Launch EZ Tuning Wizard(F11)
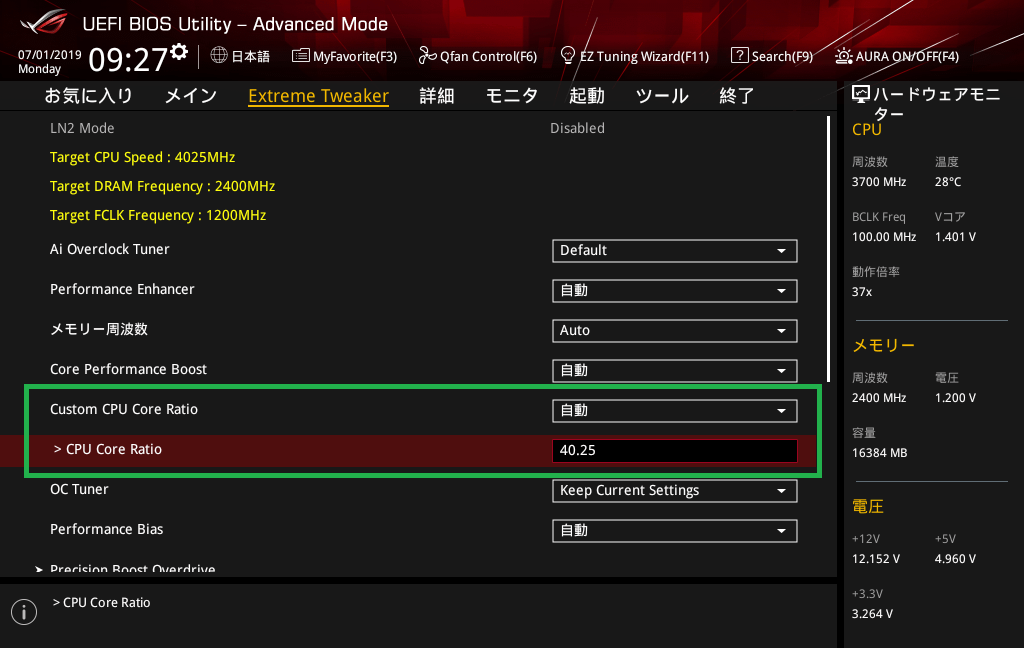The image size is (1024, 648). [635, 56]
